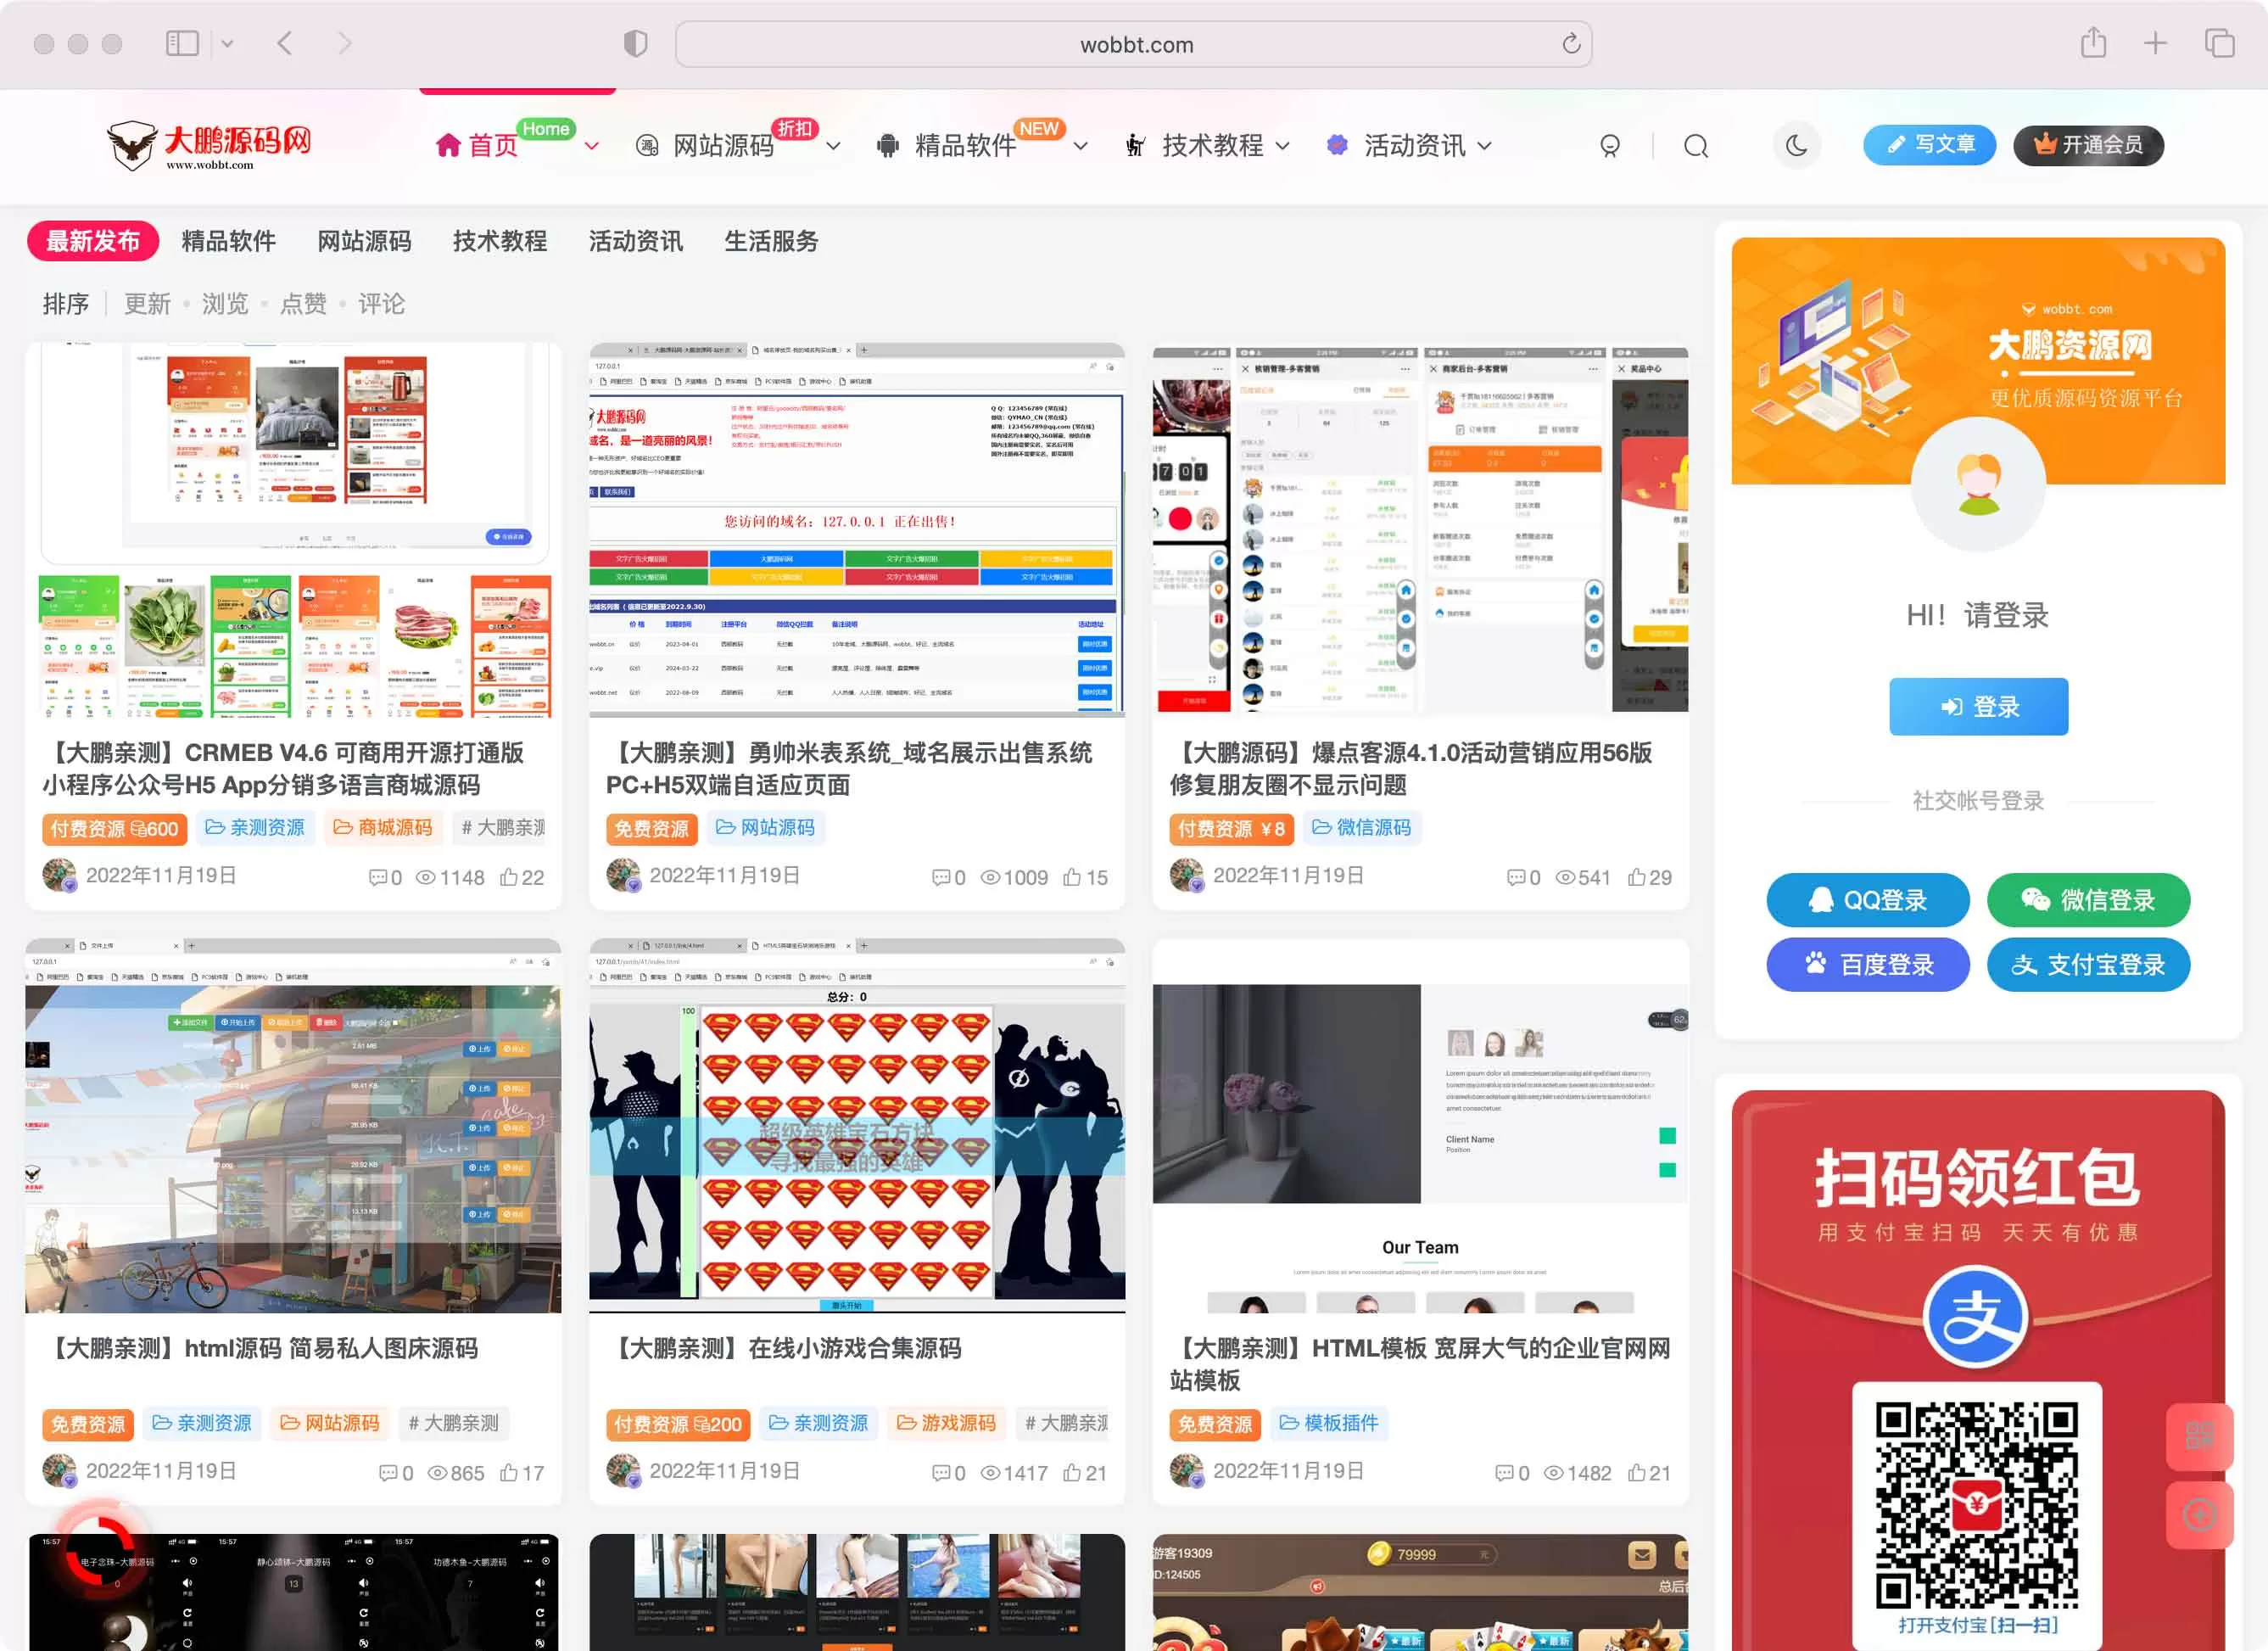Open the 技术教程 nav menu
The height and width of the screenshot is (1651, 2268).
[1194, 146]
